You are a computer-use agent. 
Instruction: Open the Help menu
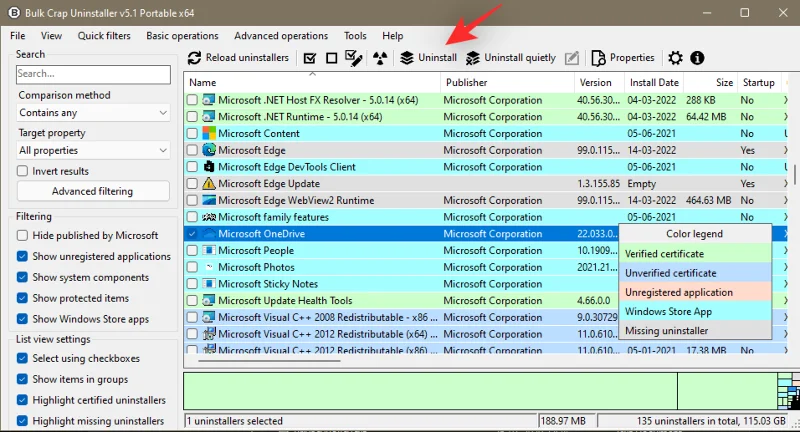[x=393, y=36]
